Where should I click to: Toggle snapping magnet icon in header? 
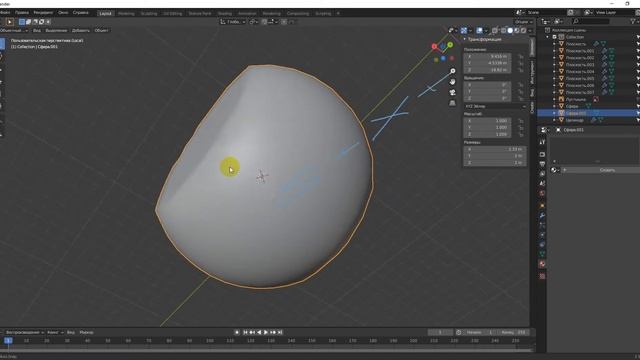point(265,22)
